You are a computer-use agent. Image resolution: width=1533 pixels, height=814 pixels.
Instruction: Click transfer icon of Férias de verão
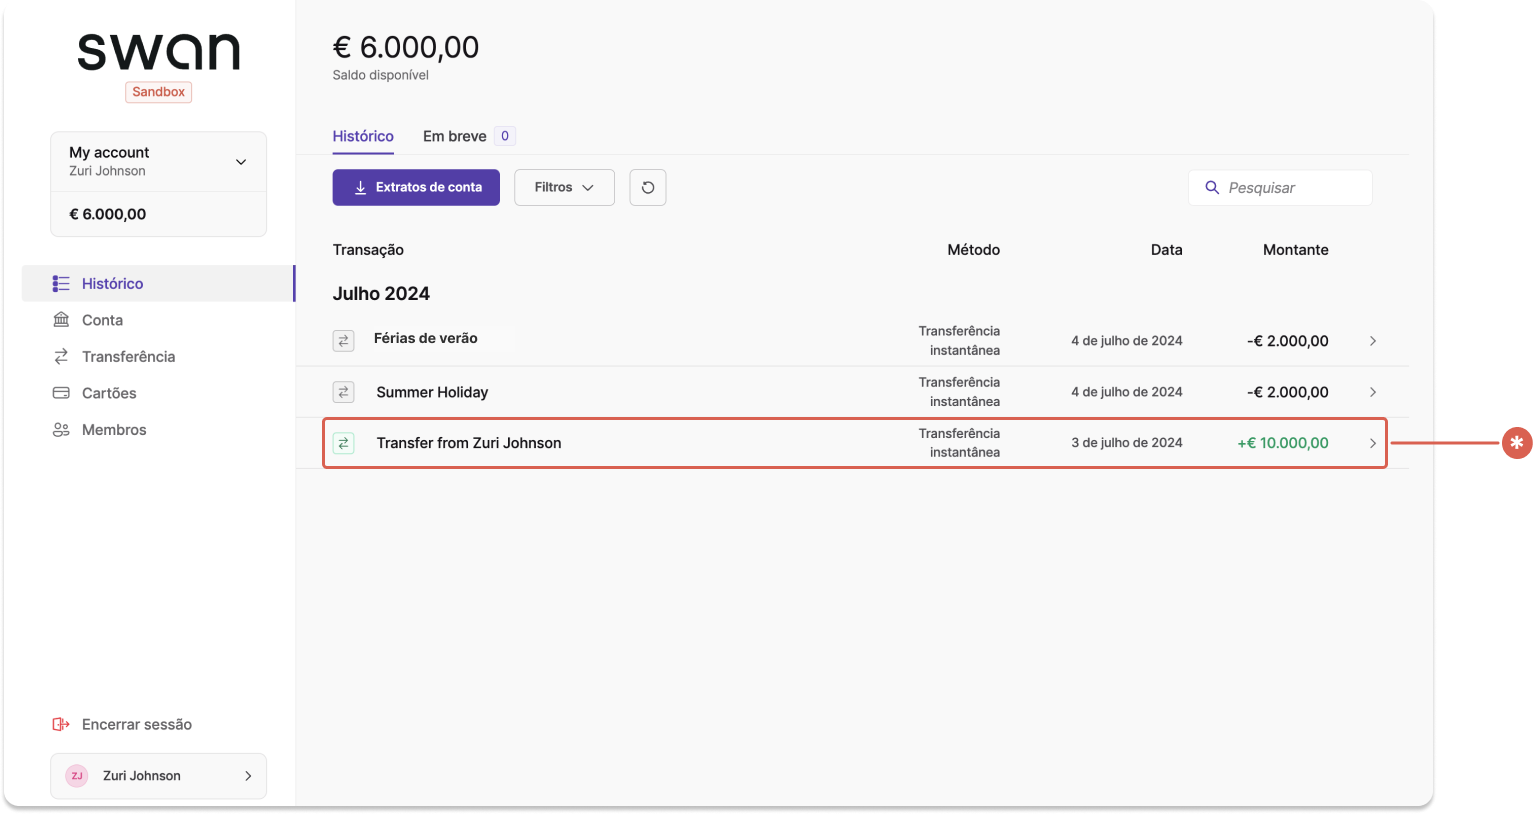pyautogui.click(x=343, y=341)
